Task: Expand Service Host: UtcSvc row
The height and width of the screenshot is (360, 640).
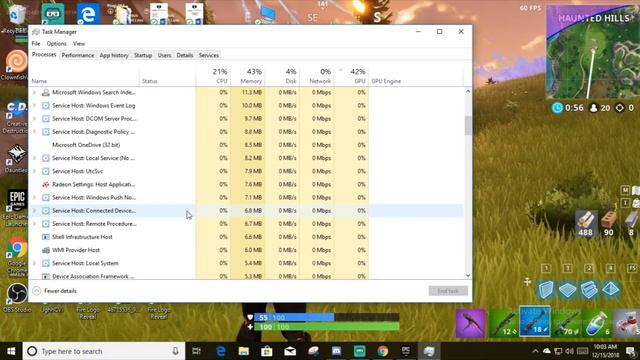Action: tap(34, 171)
